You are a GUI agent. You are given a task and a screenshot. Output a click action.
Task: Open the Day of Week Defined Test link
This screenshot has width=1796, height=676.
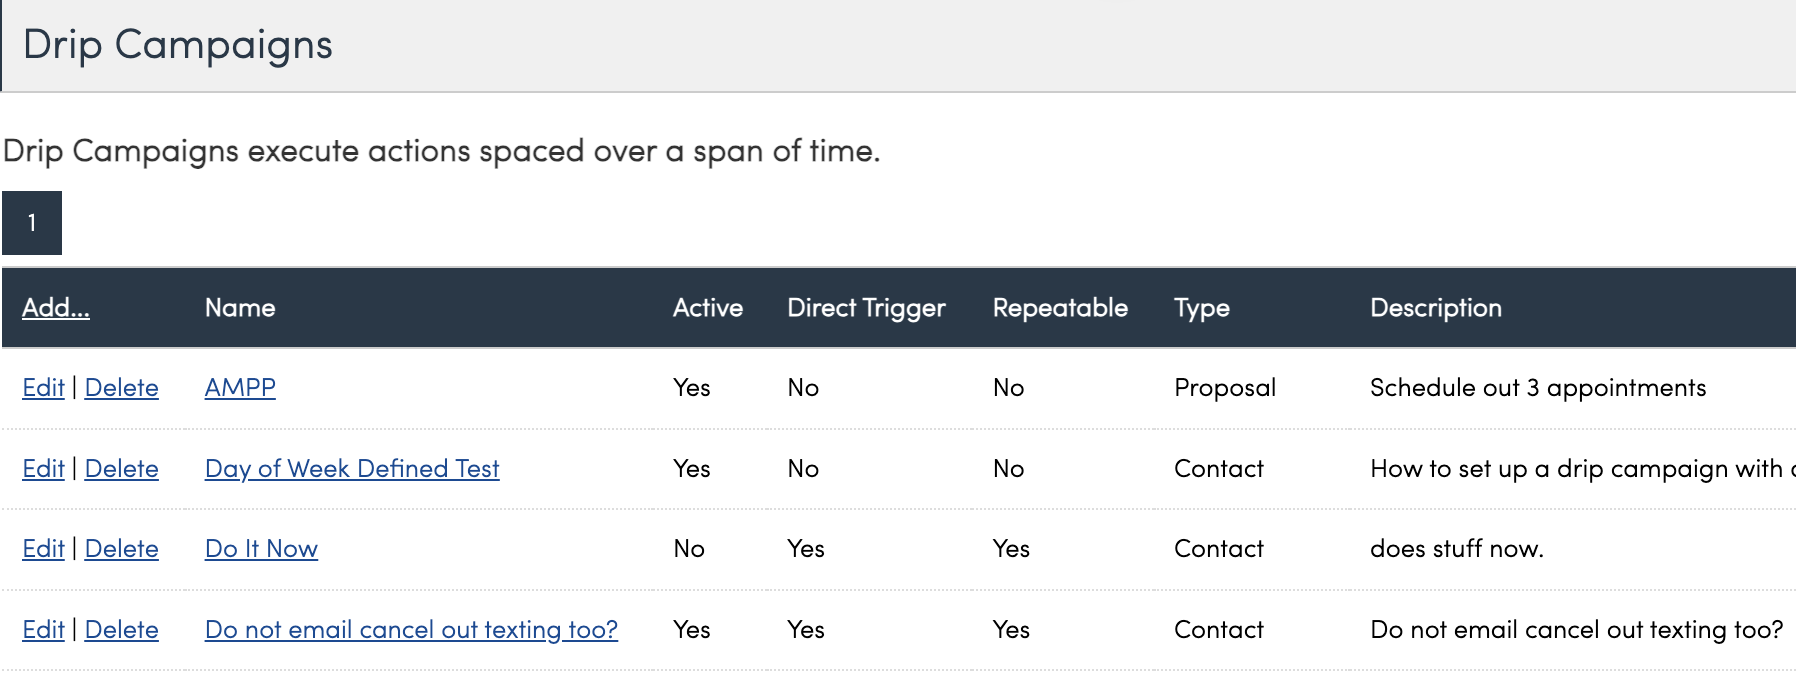(352, 469)
